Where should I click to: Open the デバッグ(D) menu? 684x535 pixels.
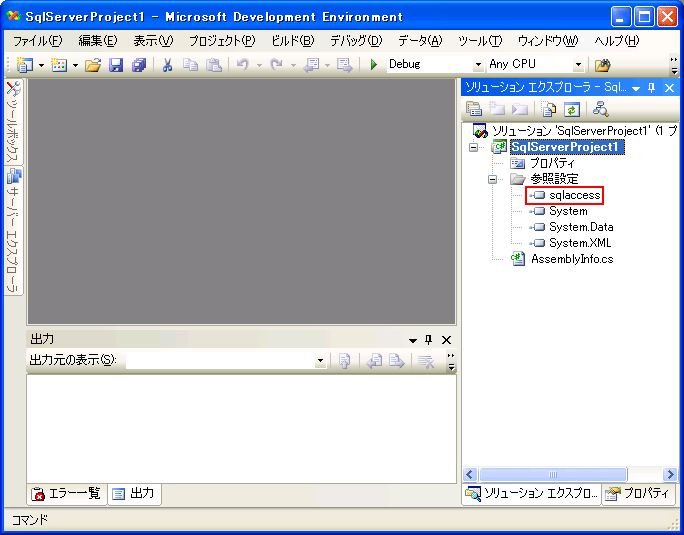point(356,41)
